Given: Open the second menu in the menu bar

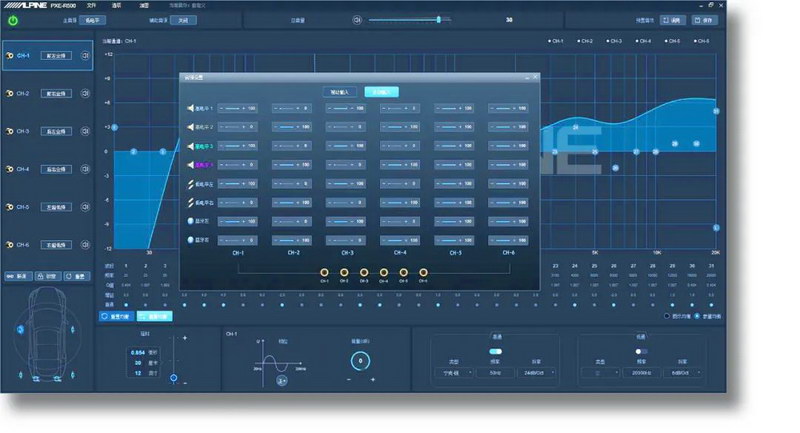Looking at the screenshot, I should tap(116, 5).
